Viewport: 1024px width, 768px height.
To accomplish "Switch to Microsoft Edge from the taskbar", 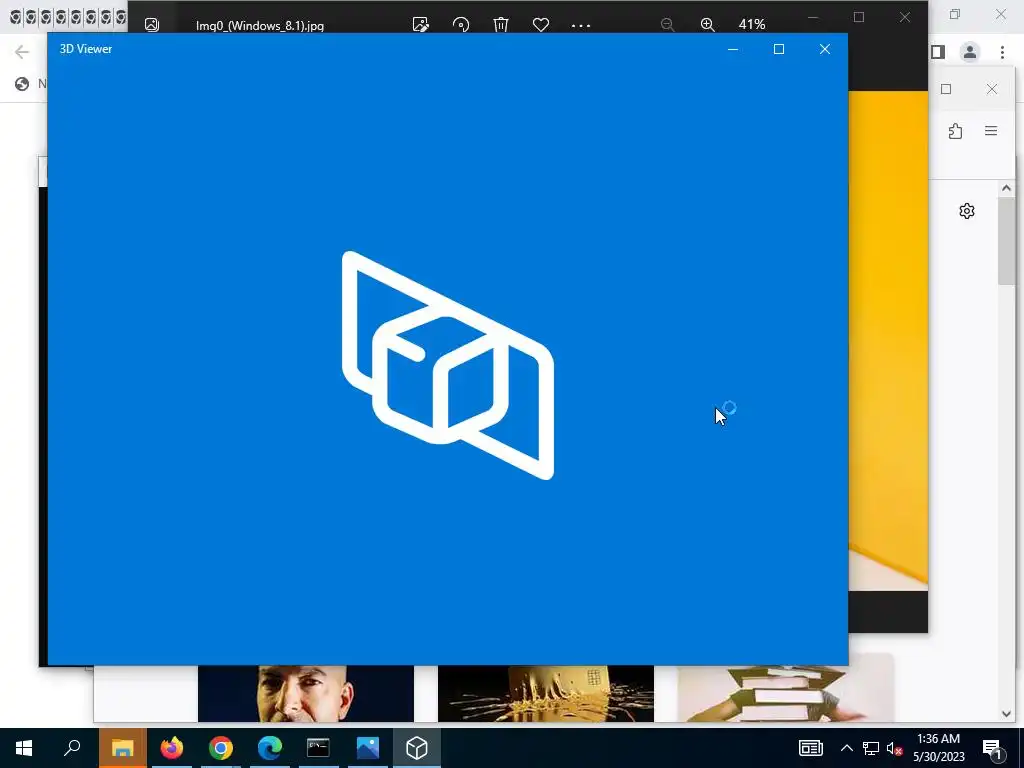I will pos(270,748).
